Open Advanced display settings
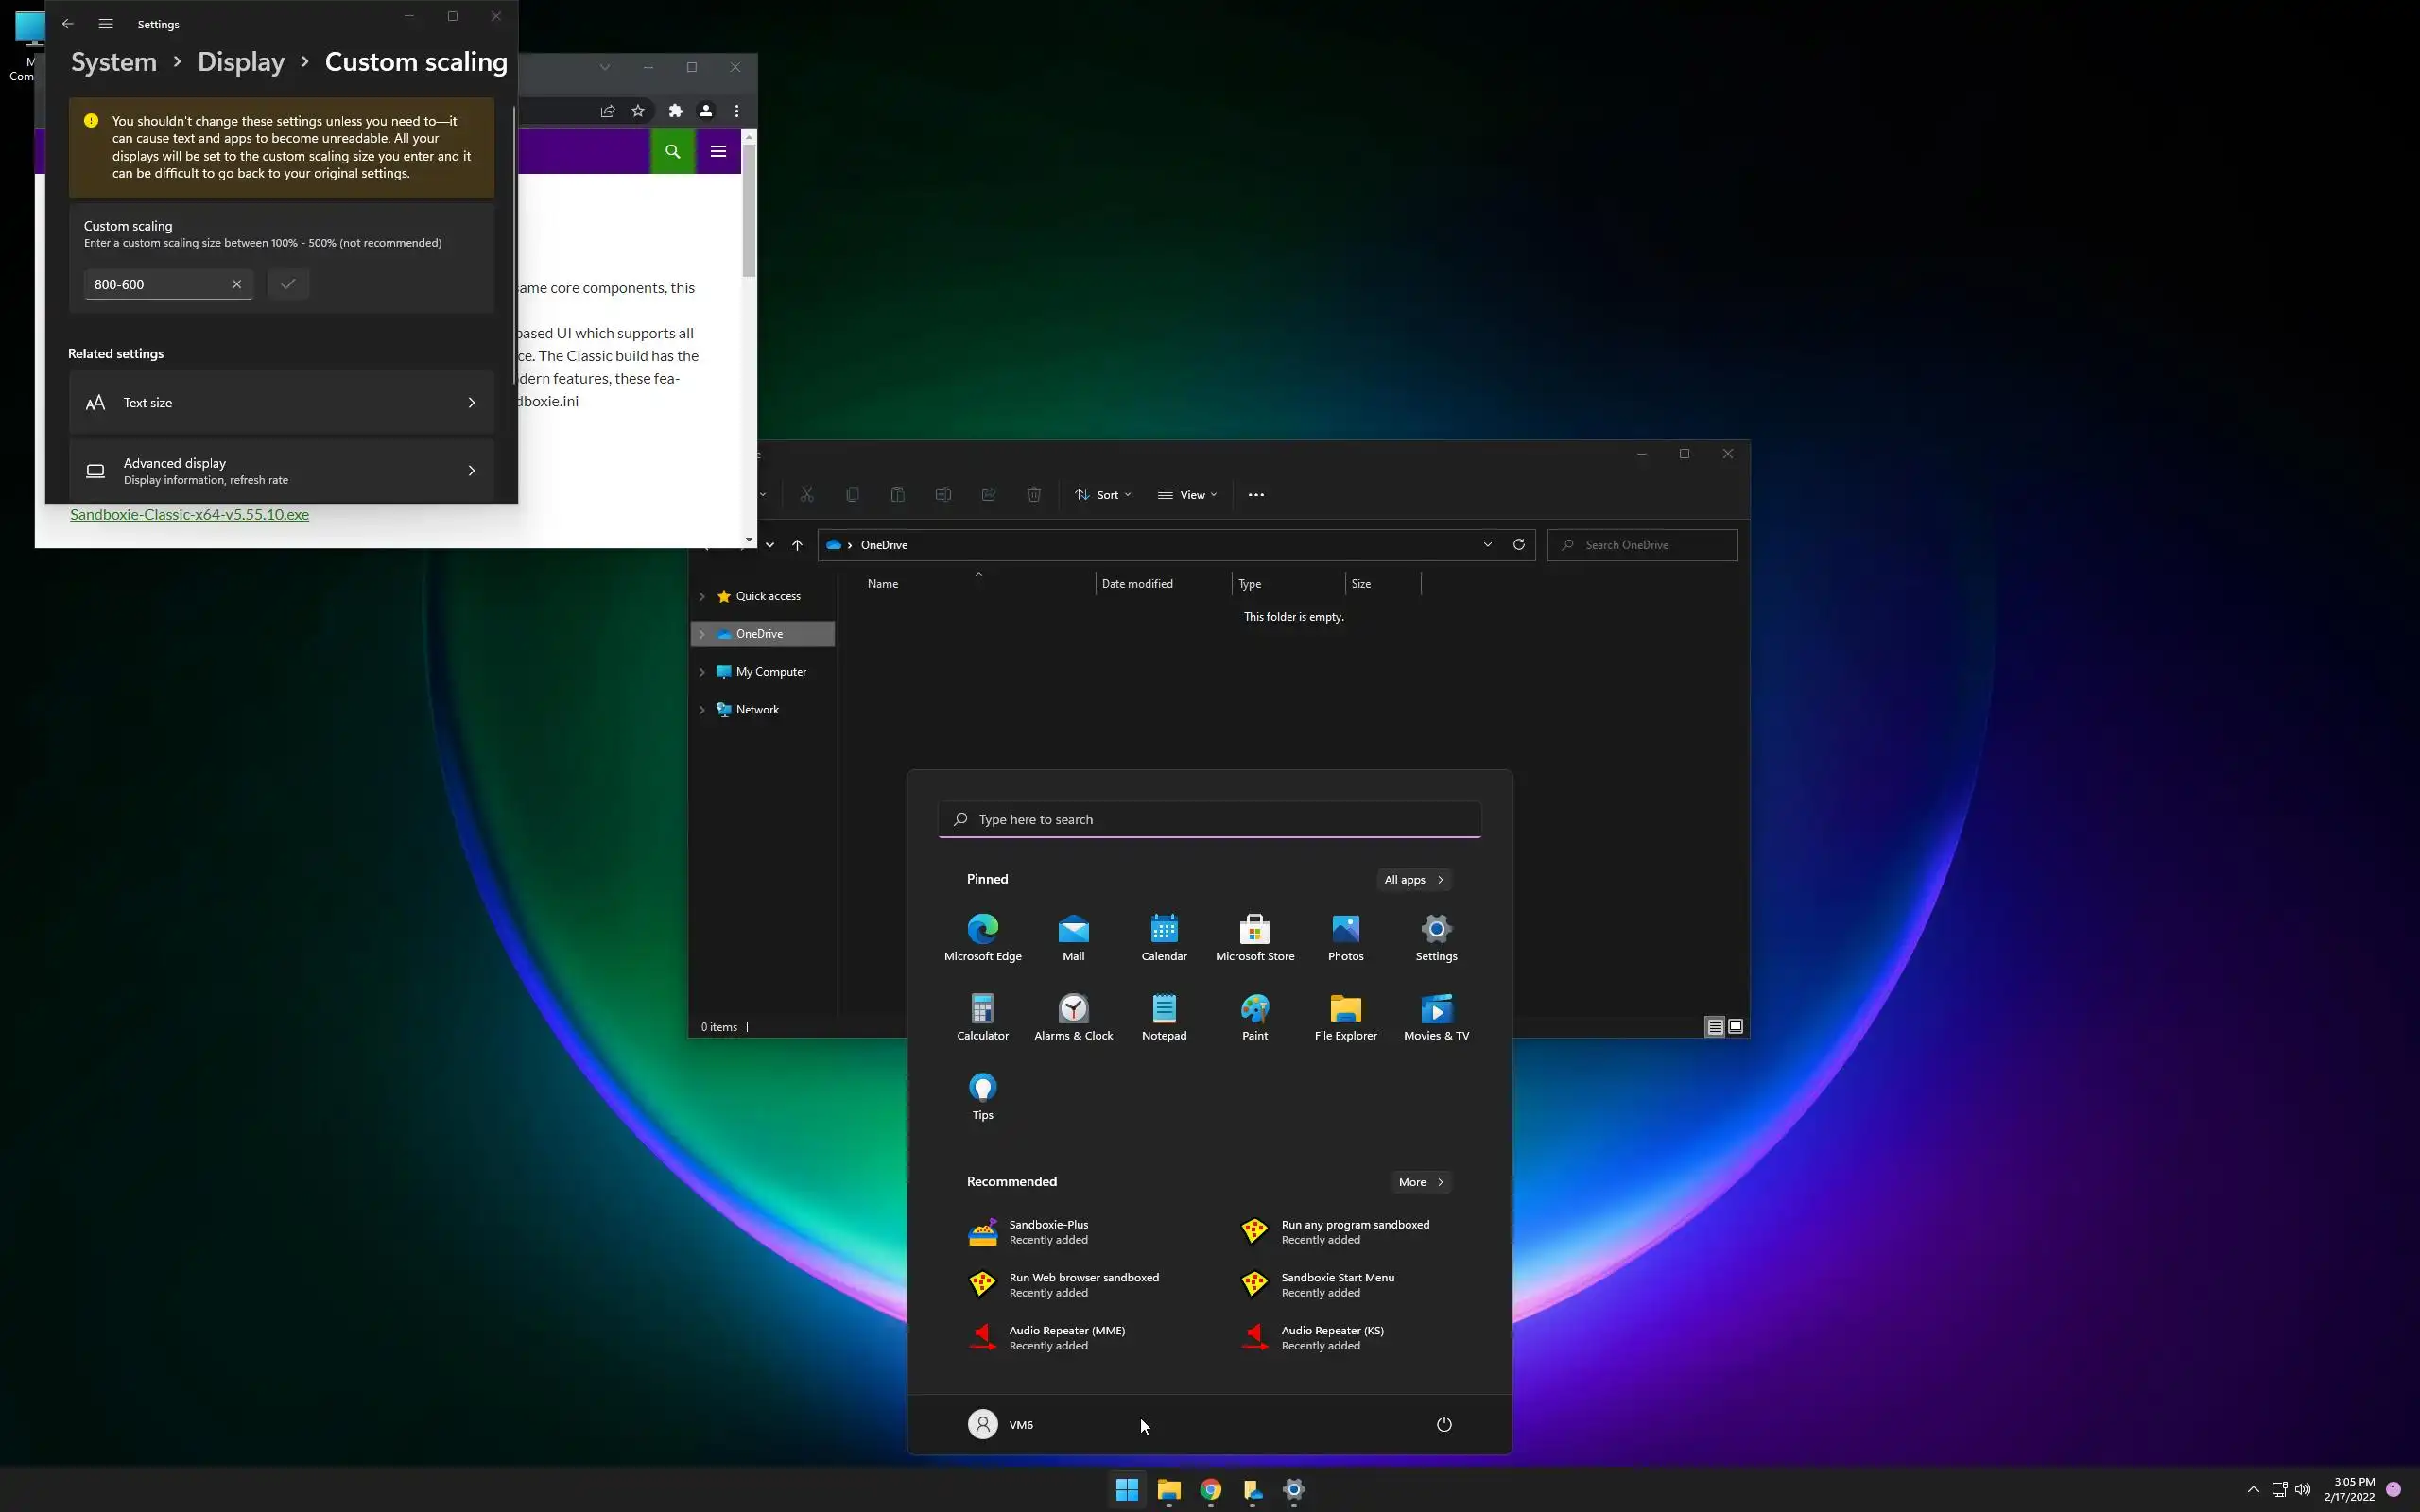Viewport: 2420px width, 1512px height. click(281, 470)
